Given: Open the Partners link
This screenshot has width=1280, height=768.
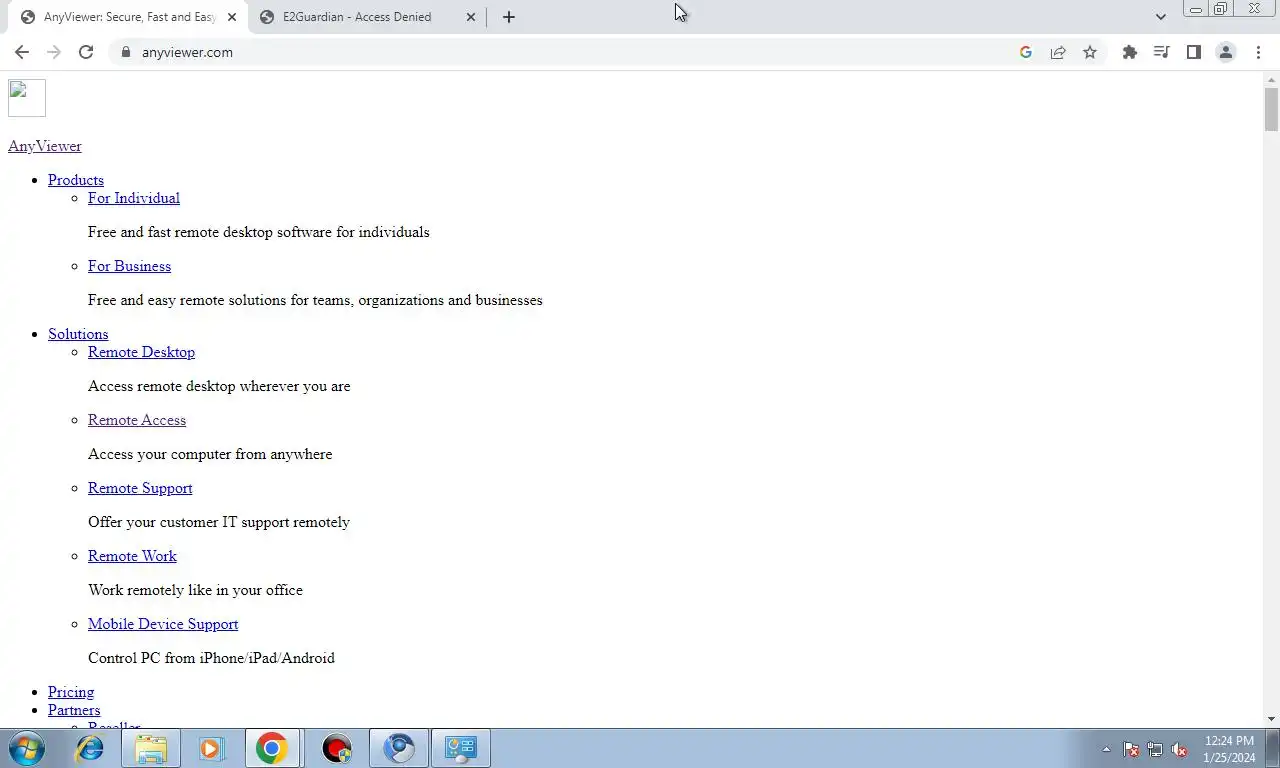Looking at the screenshot, I should coord(74,710).
